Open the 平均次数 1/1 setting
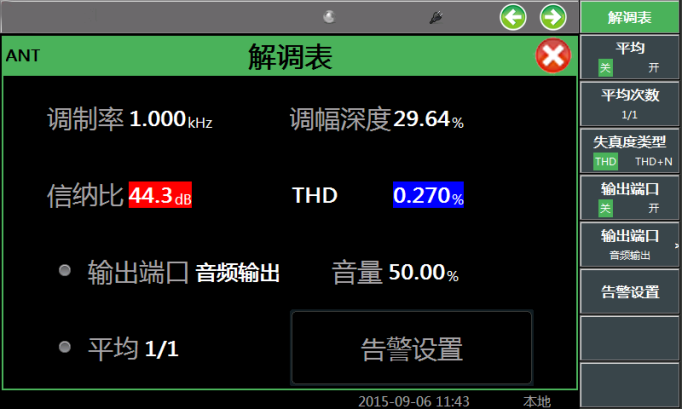 [x=630, y=105]
